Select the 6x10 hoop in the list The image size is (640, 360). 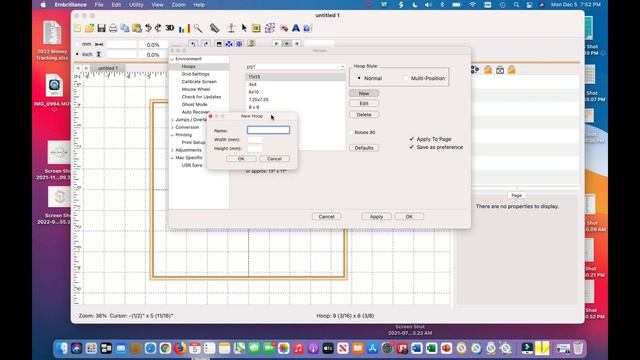(x=295, y=92)
